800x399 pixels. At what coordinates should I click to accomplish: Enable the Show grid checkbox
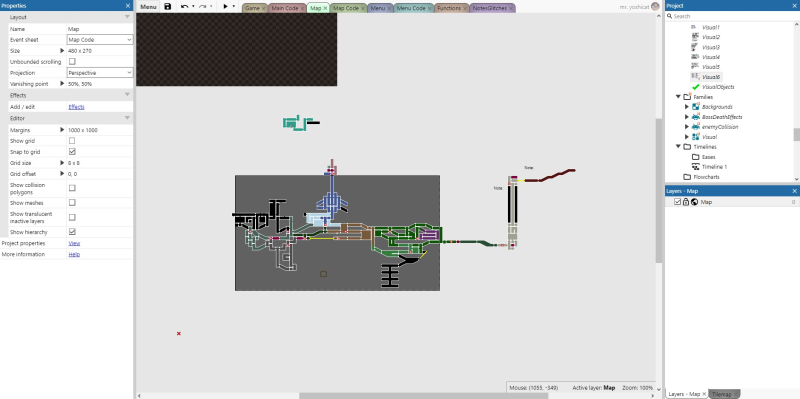pos(72,141)
